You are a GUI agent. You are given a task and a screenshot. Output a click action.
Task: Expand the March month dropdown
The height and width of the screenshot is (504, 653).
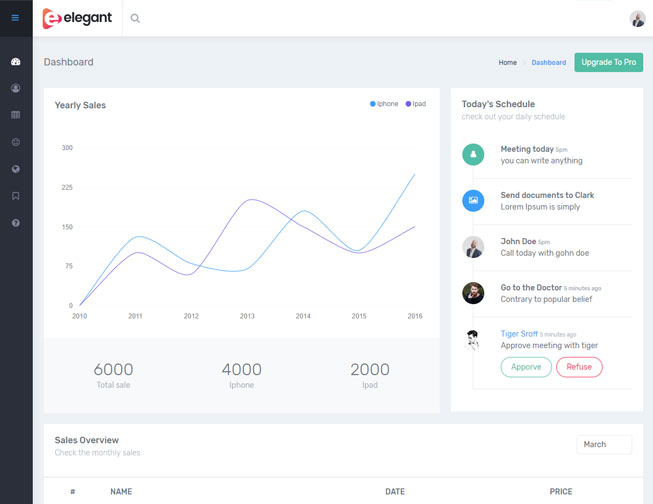click(x=604, y=444)
